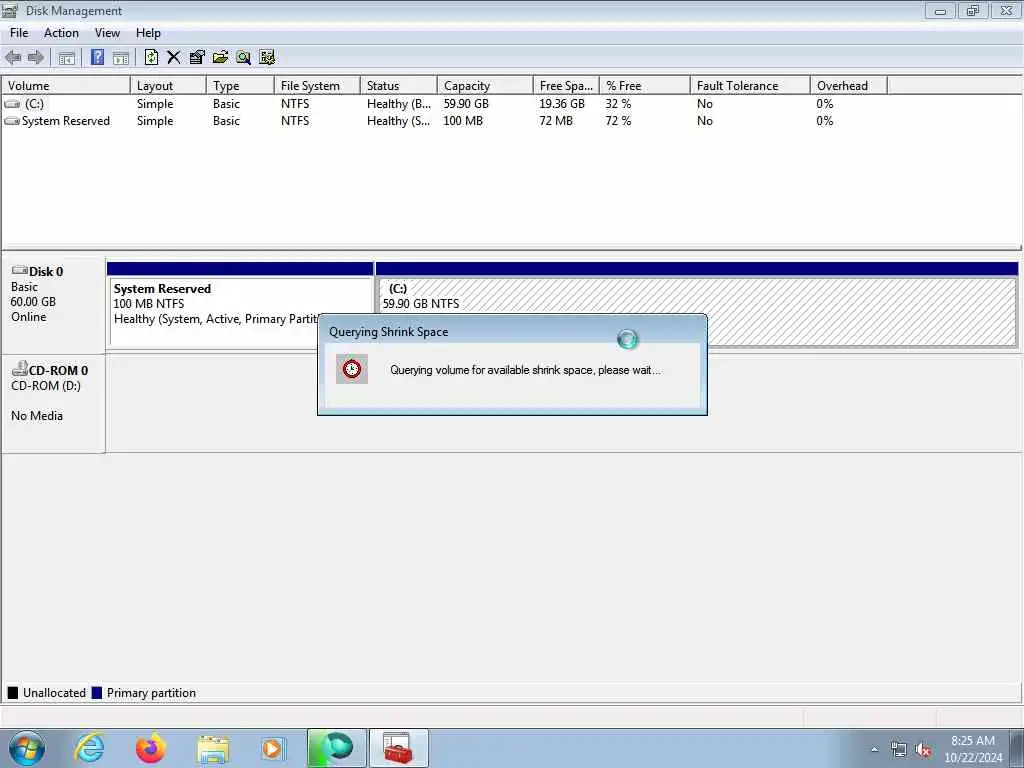The image size is (1024, 768).
Task: Click the Forward arrow toolbar icon
Action: click(x=36, y=57)
